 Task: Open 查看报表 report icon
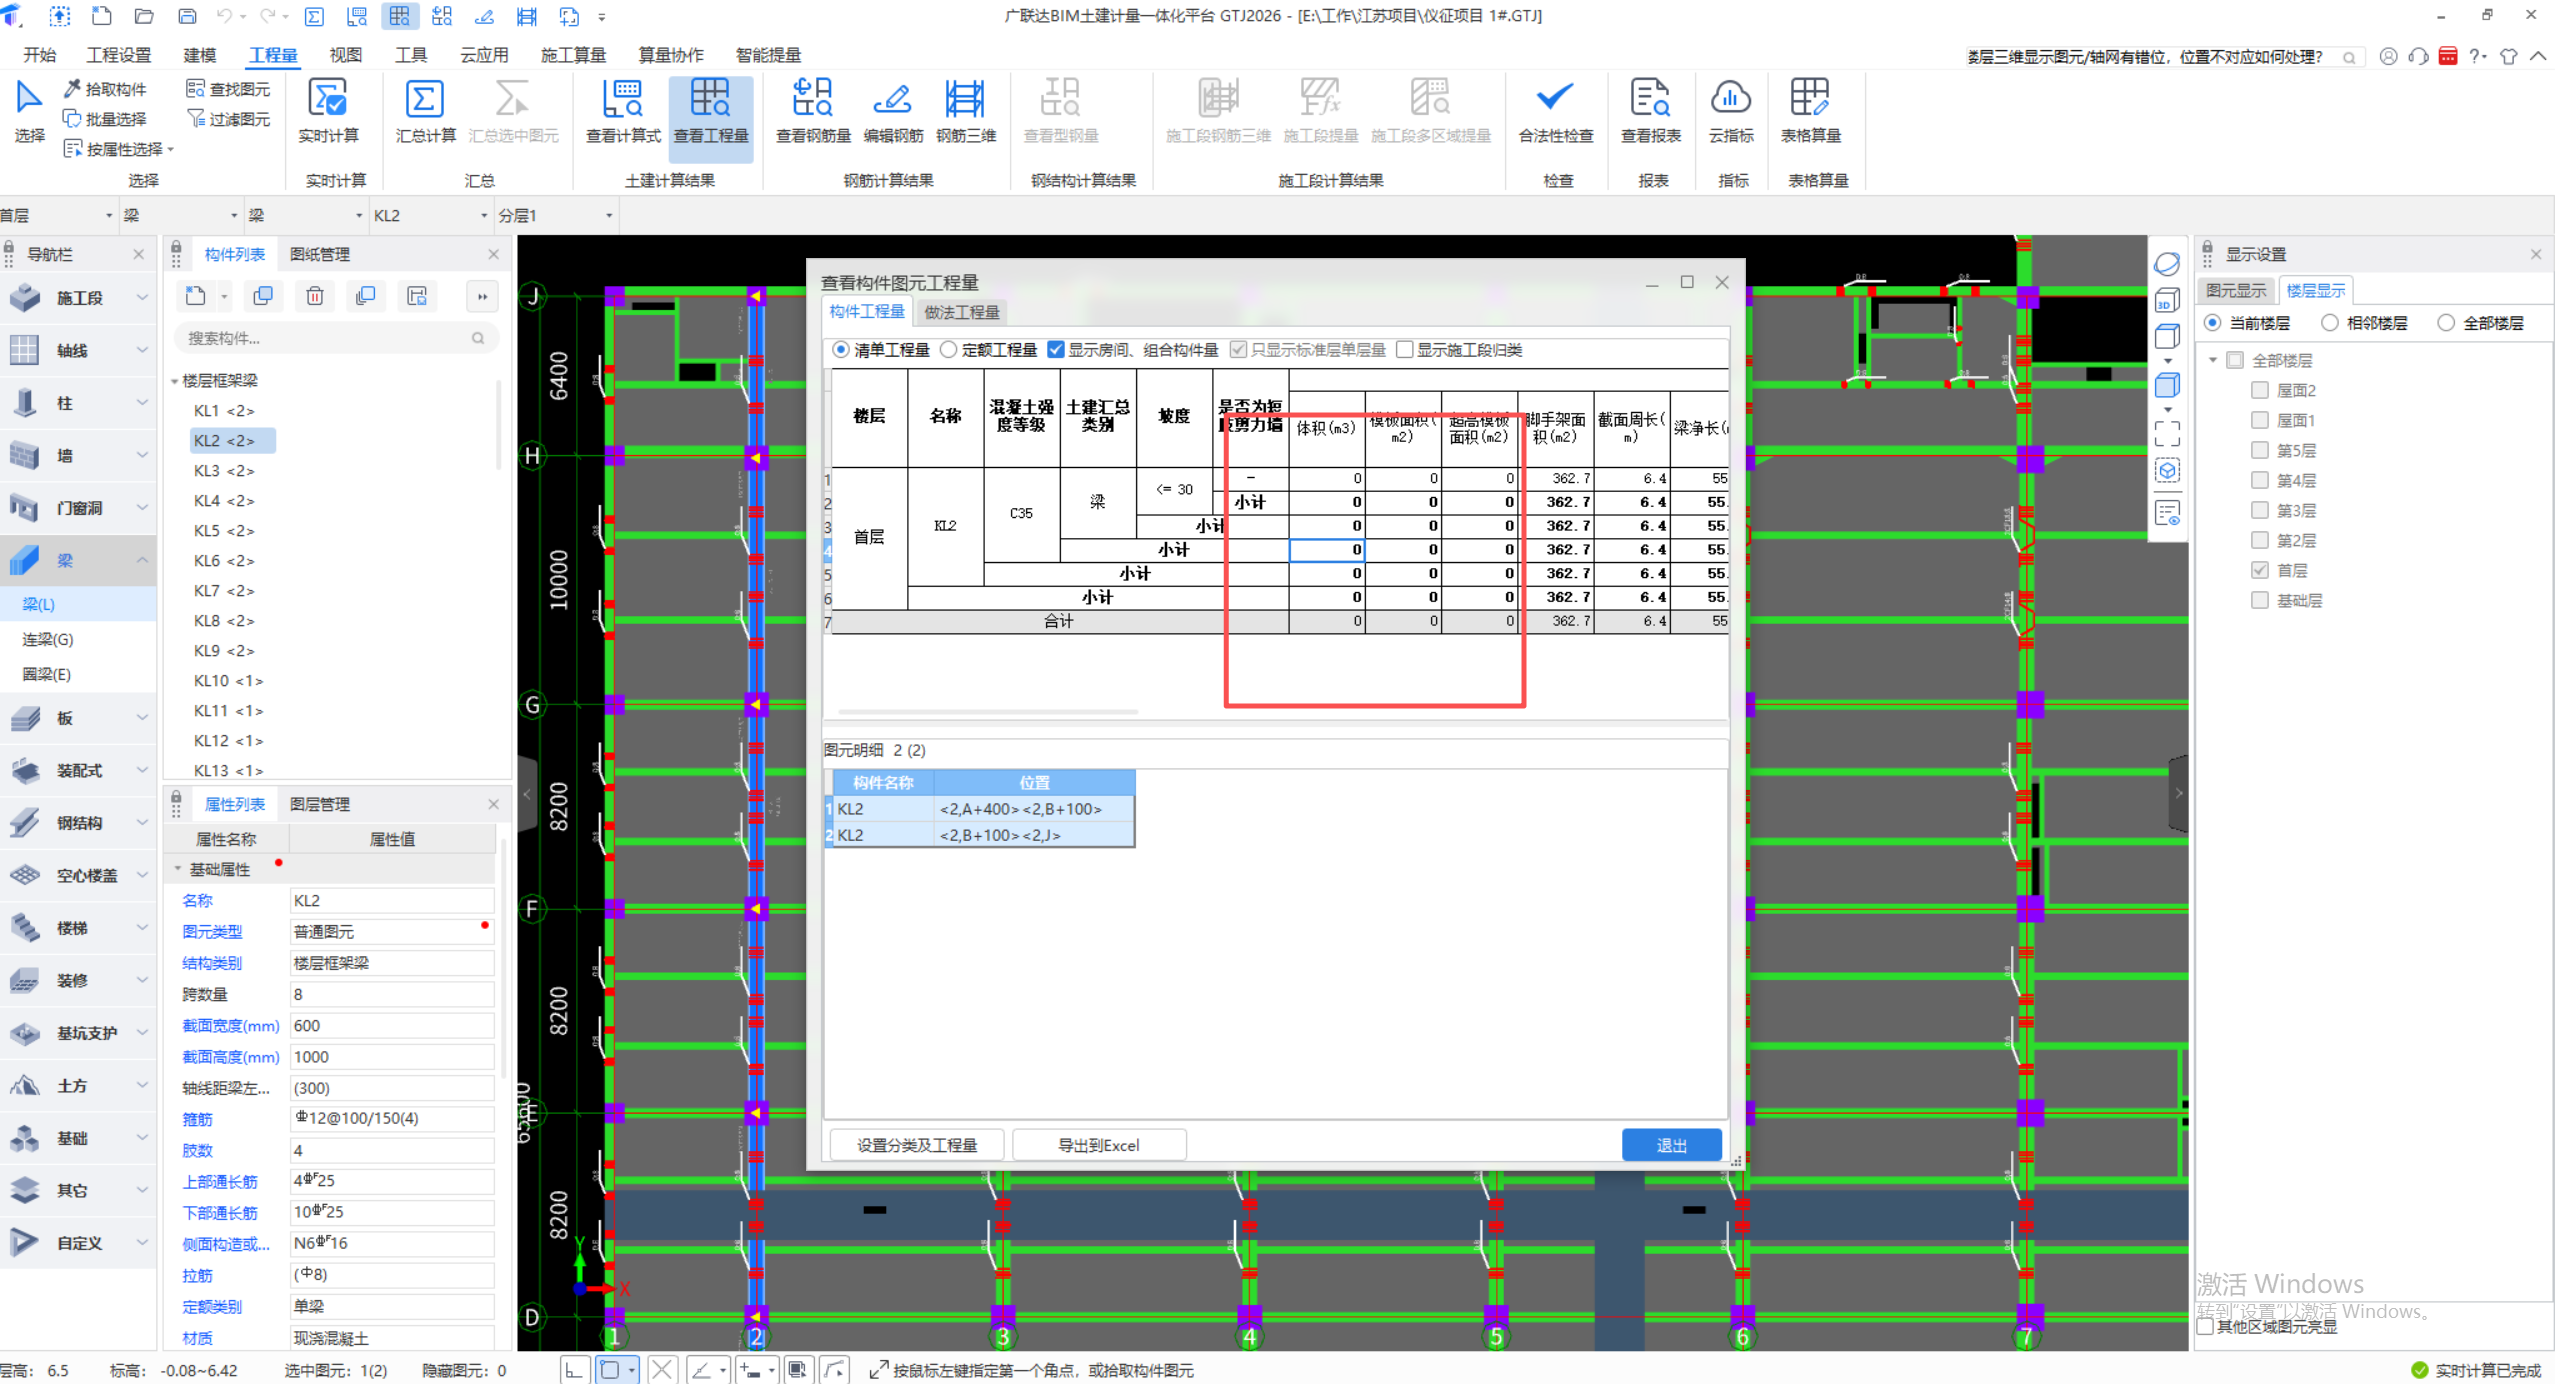click(1650, 100)
